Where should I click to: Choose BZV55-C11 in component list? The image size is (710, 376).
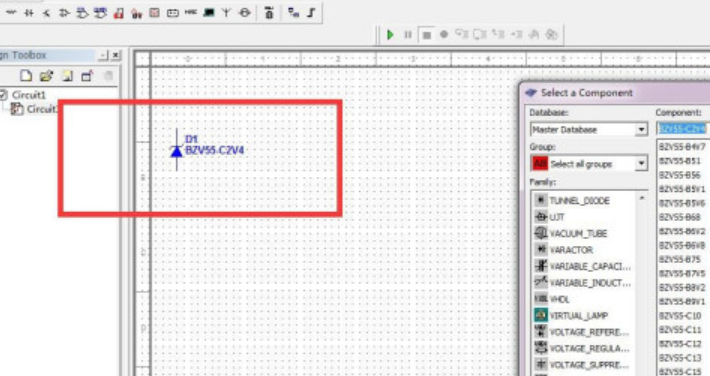coord(680,330)
